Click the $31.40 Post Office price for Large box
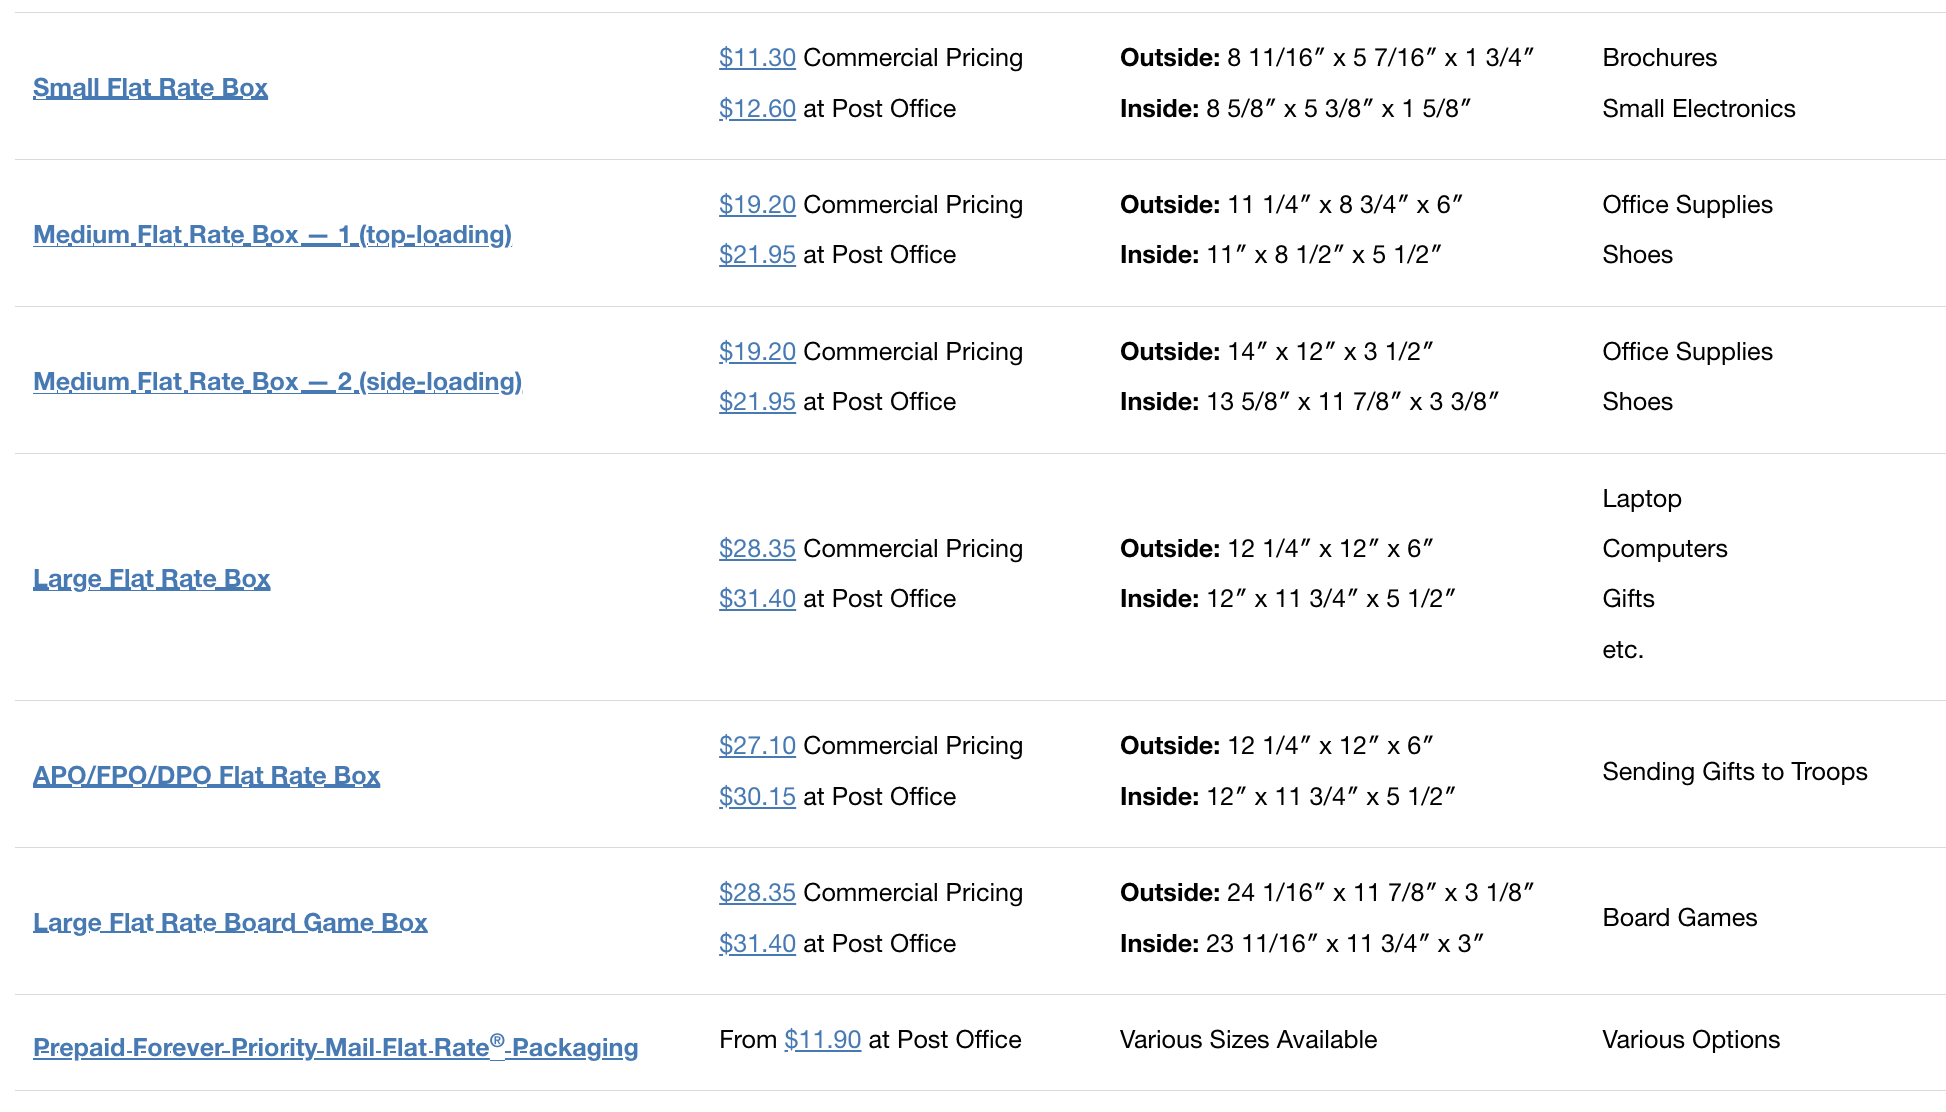1946x1112 pixels. (757, 598)
